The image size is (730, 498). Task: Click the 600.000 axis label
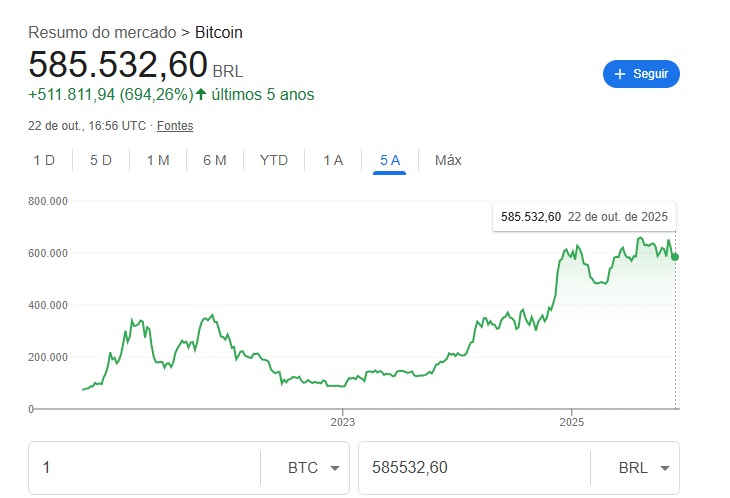click(48, 253)
